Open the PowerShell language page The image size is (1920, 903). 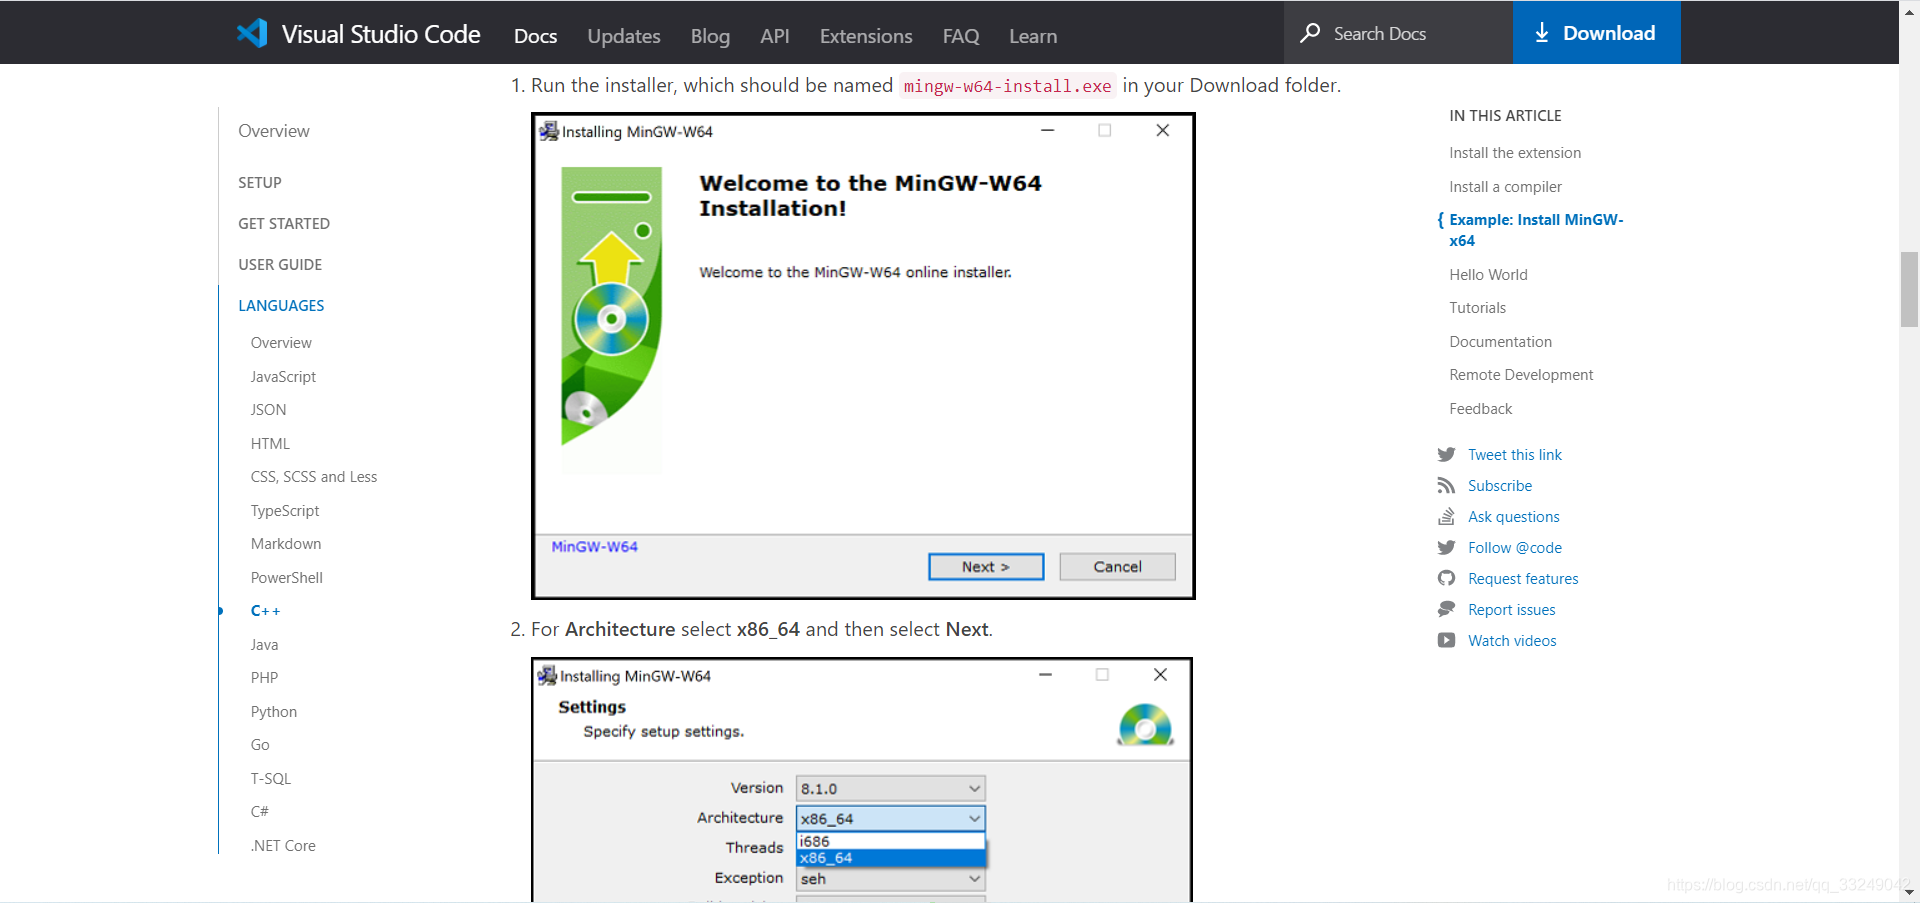pos(287,578)
